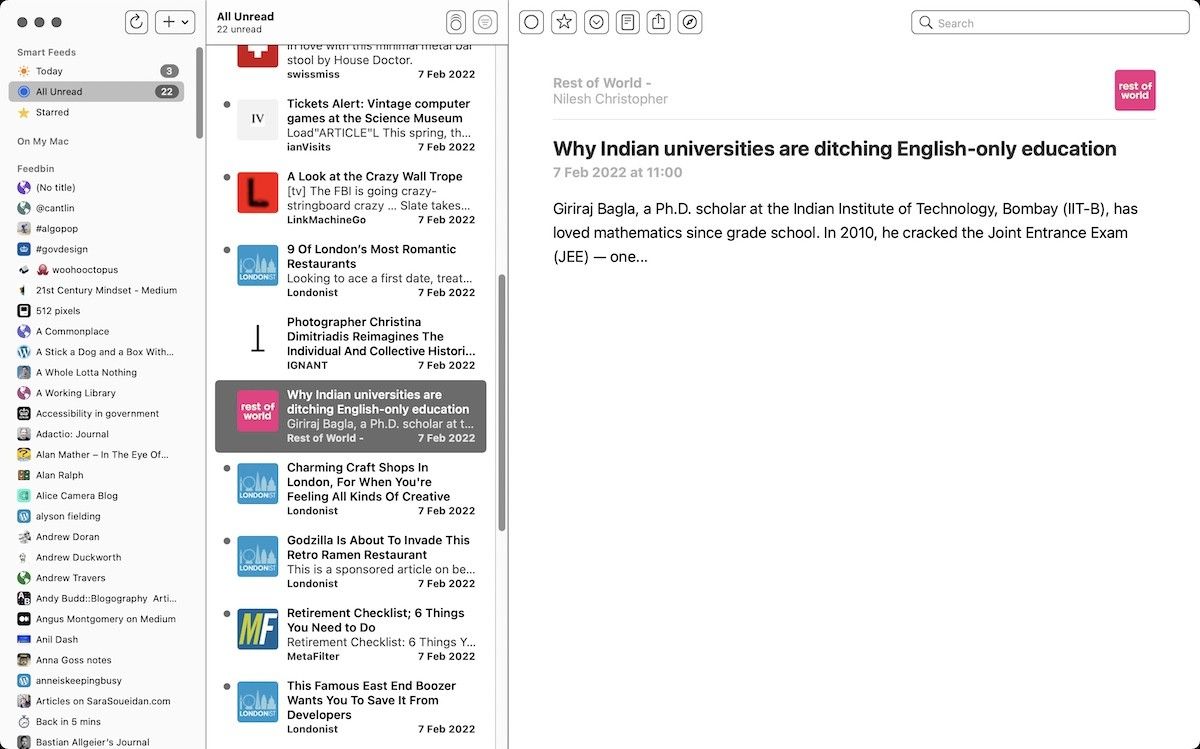1200x749 pixels.
Task: Toggle Reader View for the article
Action: point(627,22)
